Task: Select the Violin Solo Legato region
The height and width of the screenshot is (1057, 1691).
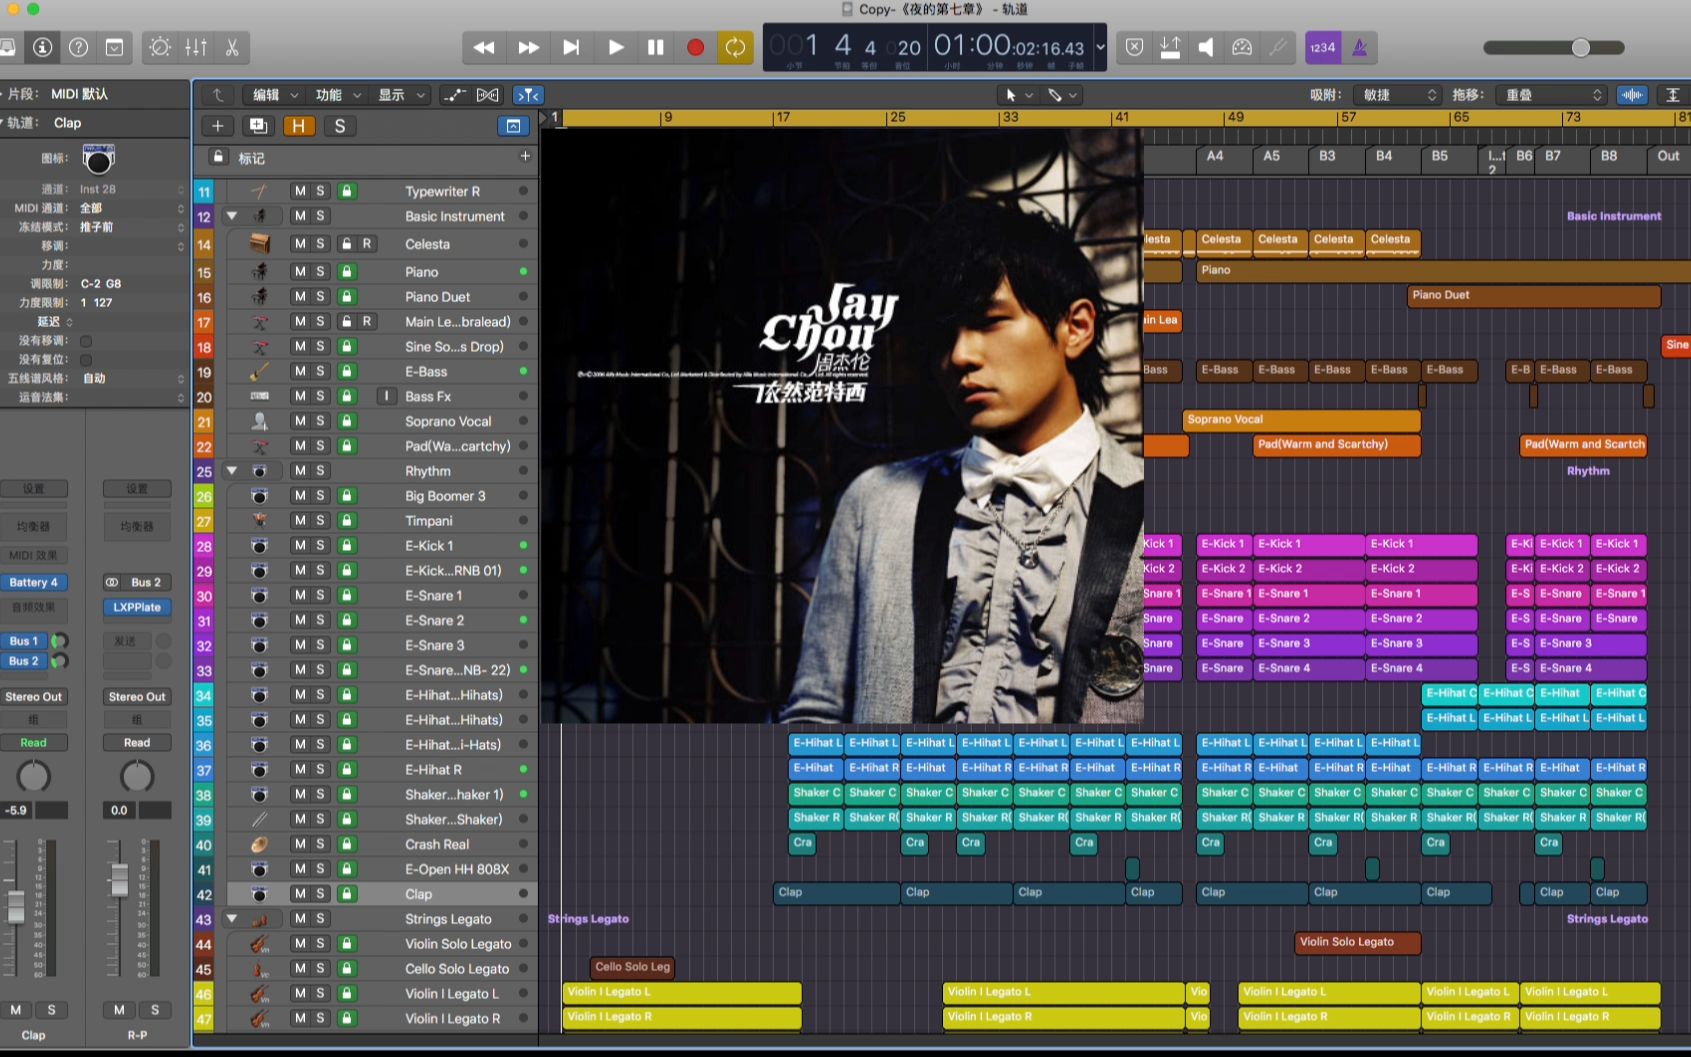Action: click(1357, 942)
